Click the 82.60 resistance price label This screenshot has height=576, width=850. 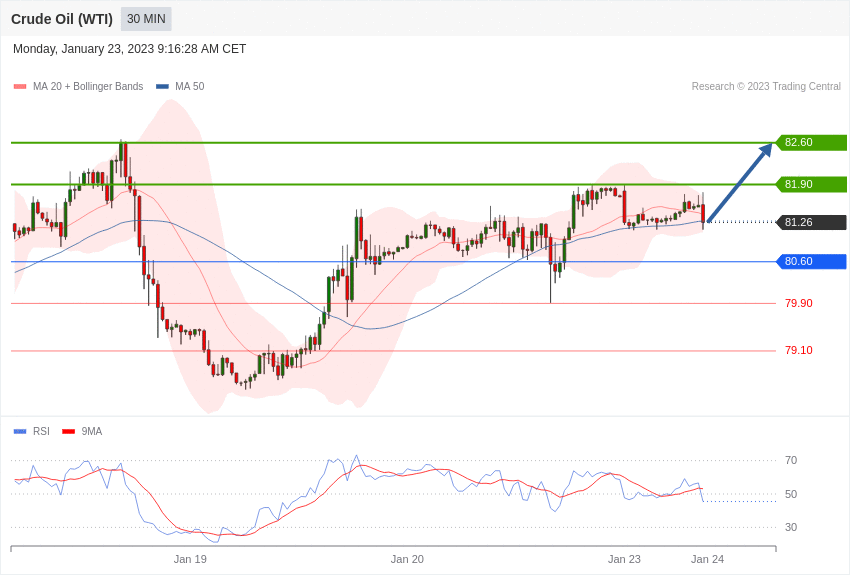(x=812, y=143)
